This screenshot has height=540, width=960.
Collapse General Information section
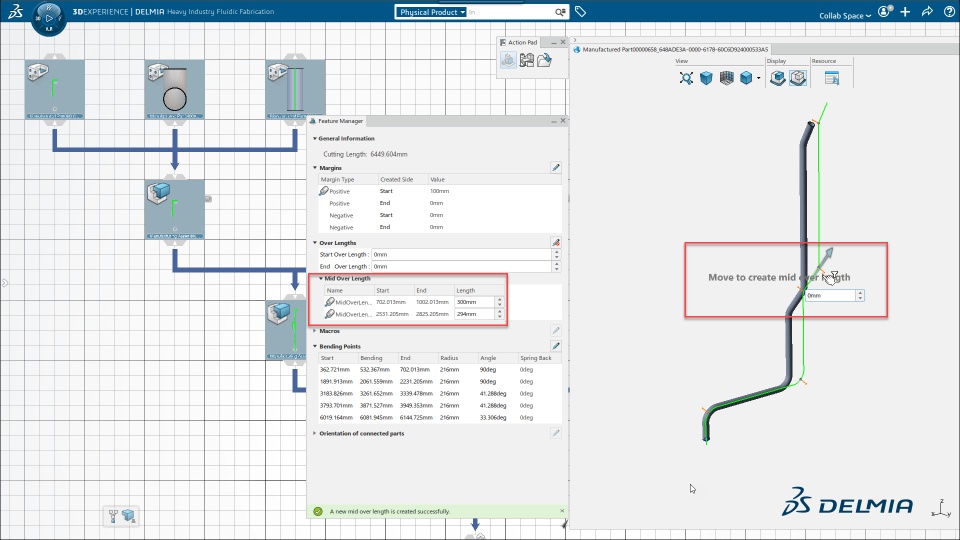[x=315, y=138]
